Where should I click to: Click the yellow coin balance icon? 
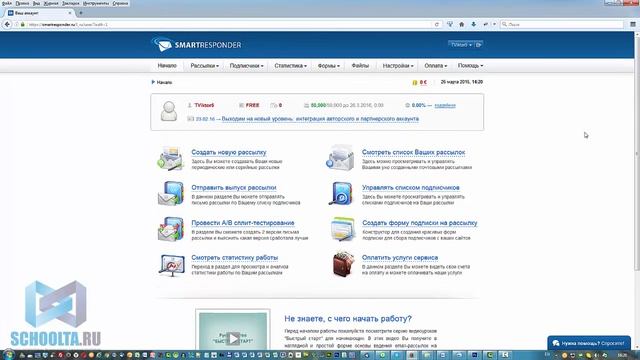415,82
